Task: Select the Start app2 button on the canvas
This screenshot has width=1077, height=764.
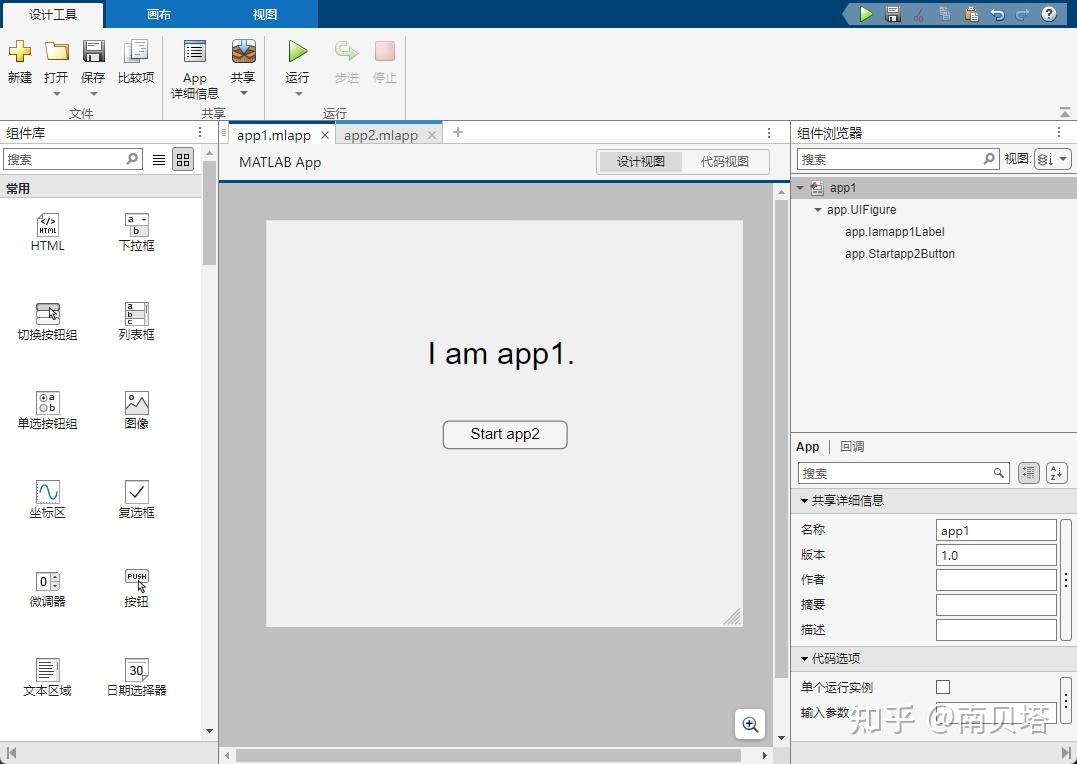Action: click(x=504, y=435)
